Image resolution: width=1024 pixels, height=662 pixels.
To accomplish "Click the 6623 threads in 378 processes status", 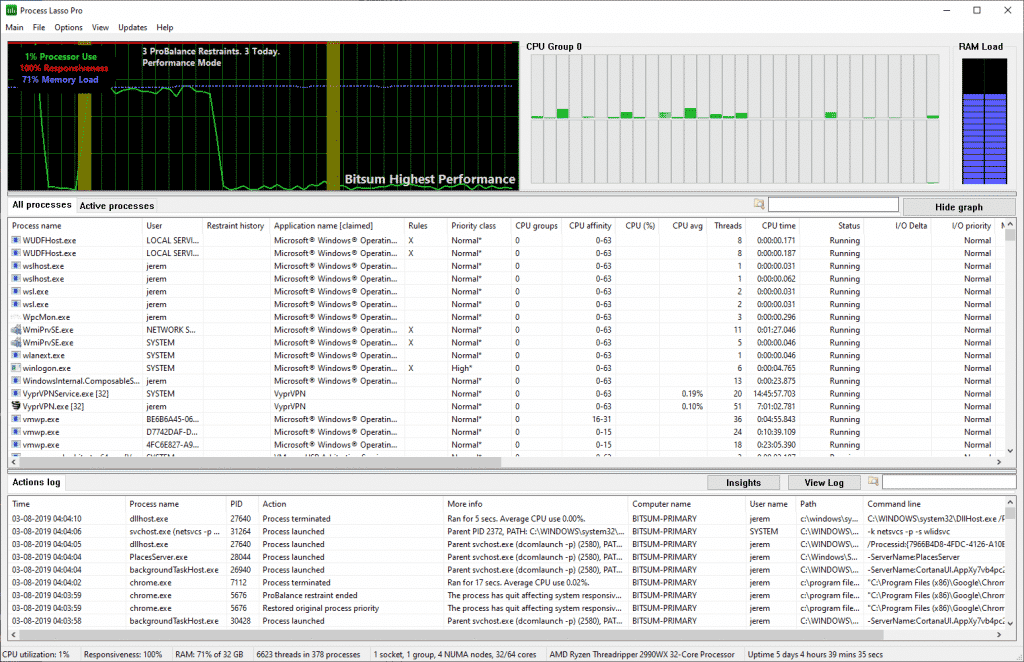I will (x=308, y=654).
